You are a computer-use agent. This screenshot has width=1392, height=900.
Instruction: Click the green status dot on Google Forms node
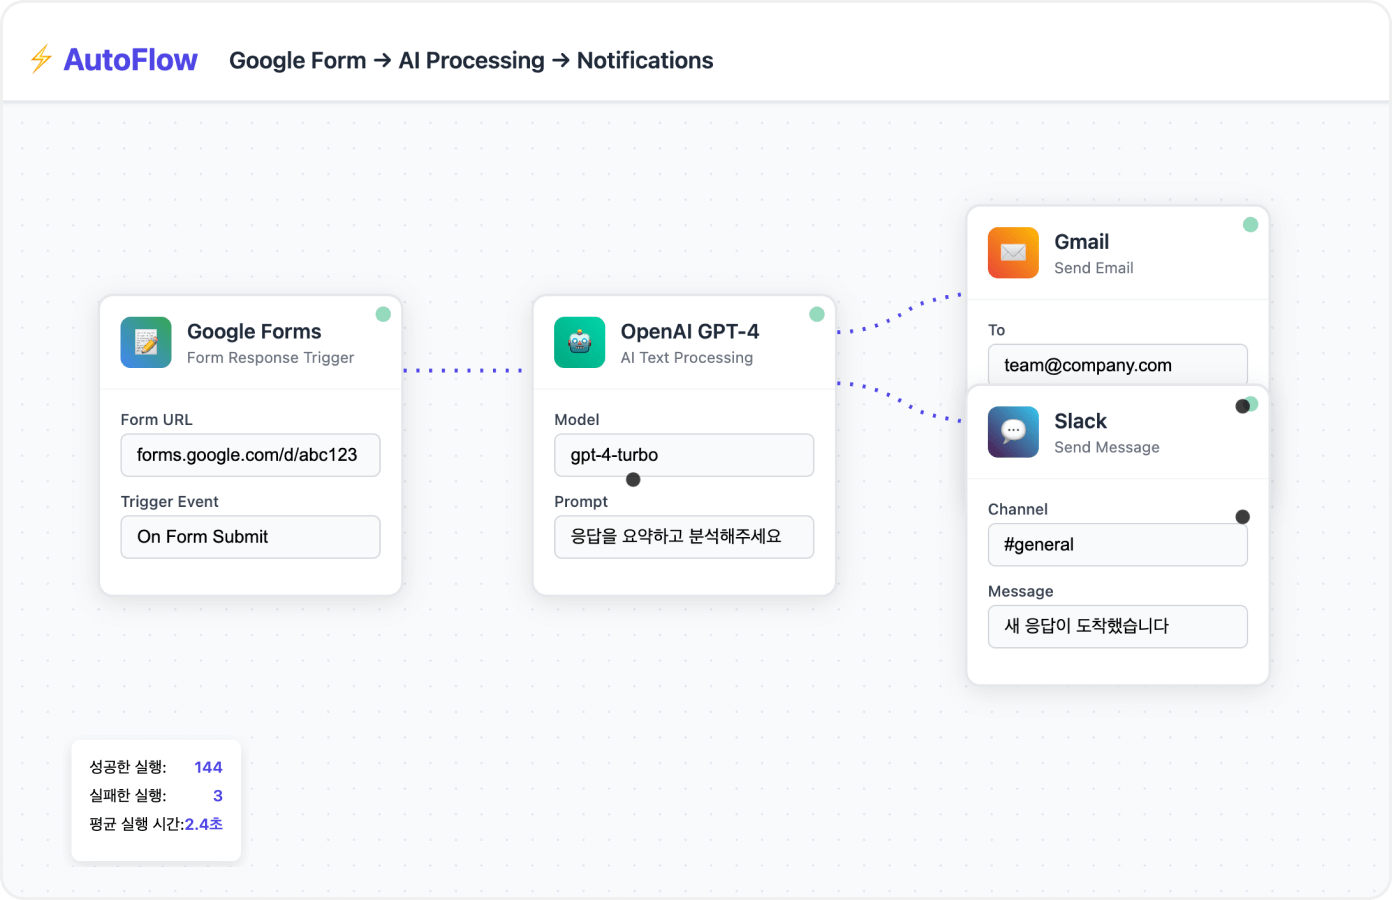[383, 314]
